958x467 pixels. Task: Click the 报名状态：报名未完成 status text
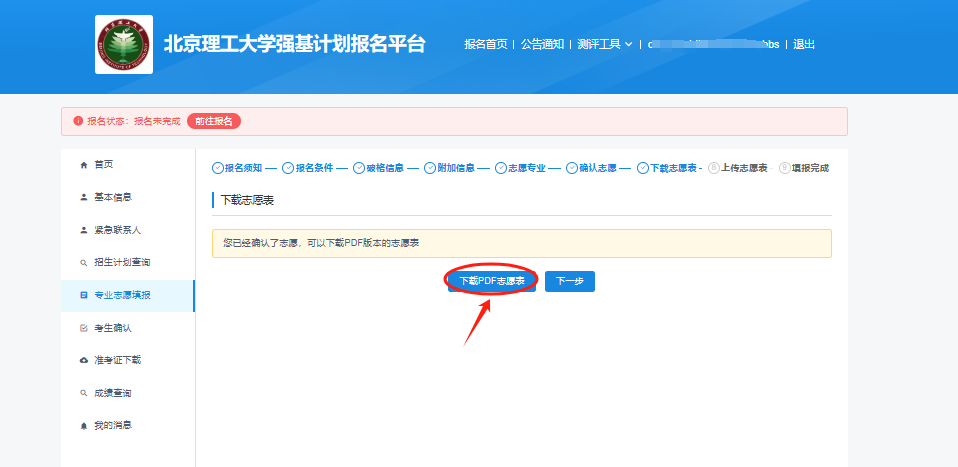click(x=134, y=121)
